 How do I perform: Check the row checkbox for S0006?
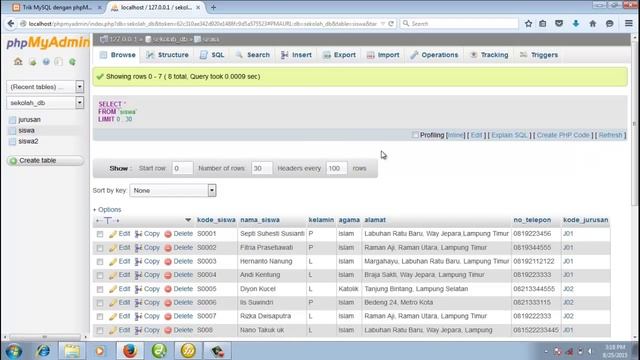[100, 303]
